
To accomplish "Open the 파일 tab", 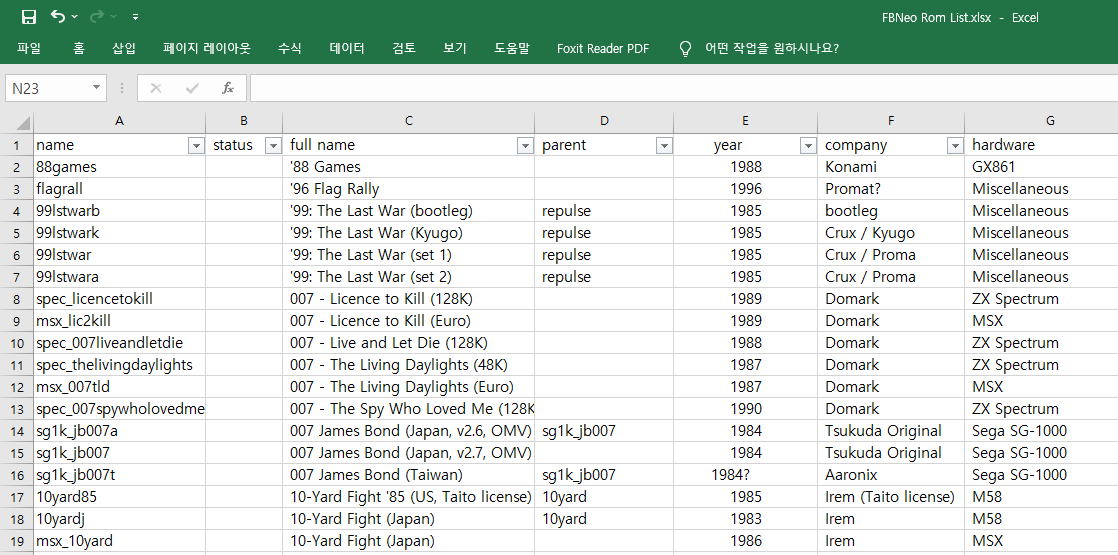I will 29,49.
